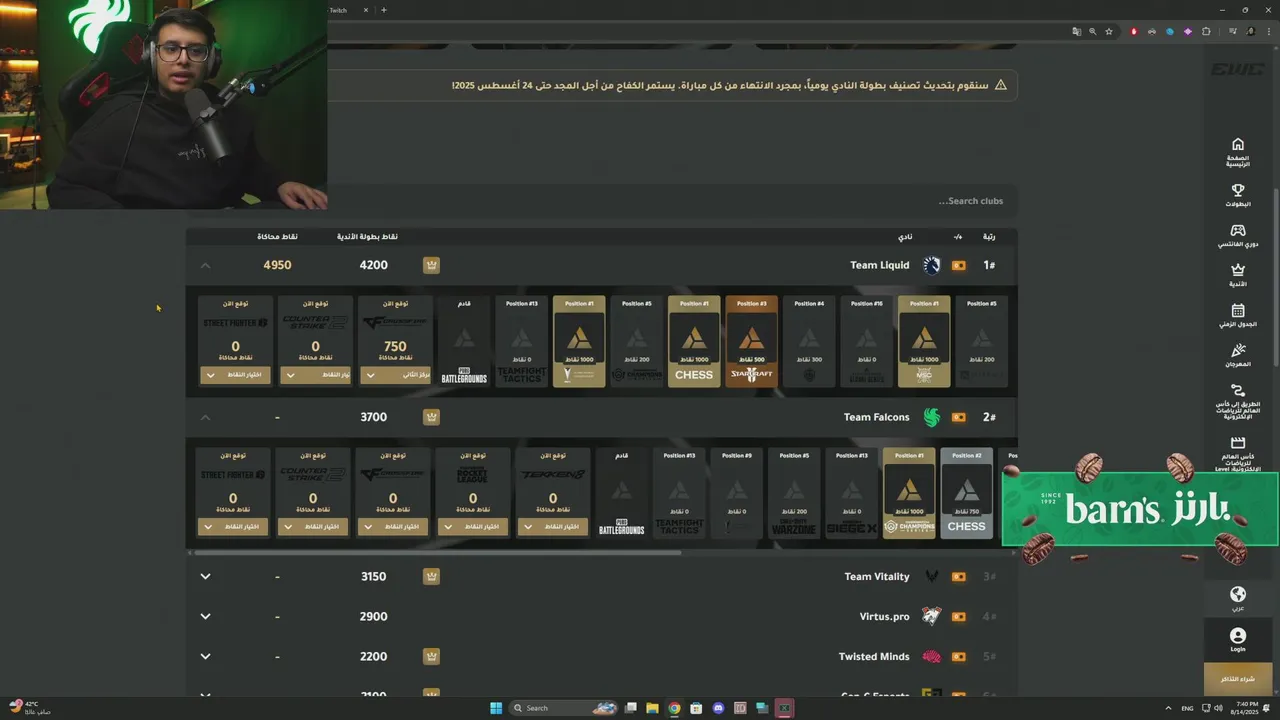Click the ticket icon beside Virtus.pro
The image size is (1280, 720).
(x=959, y=617)
